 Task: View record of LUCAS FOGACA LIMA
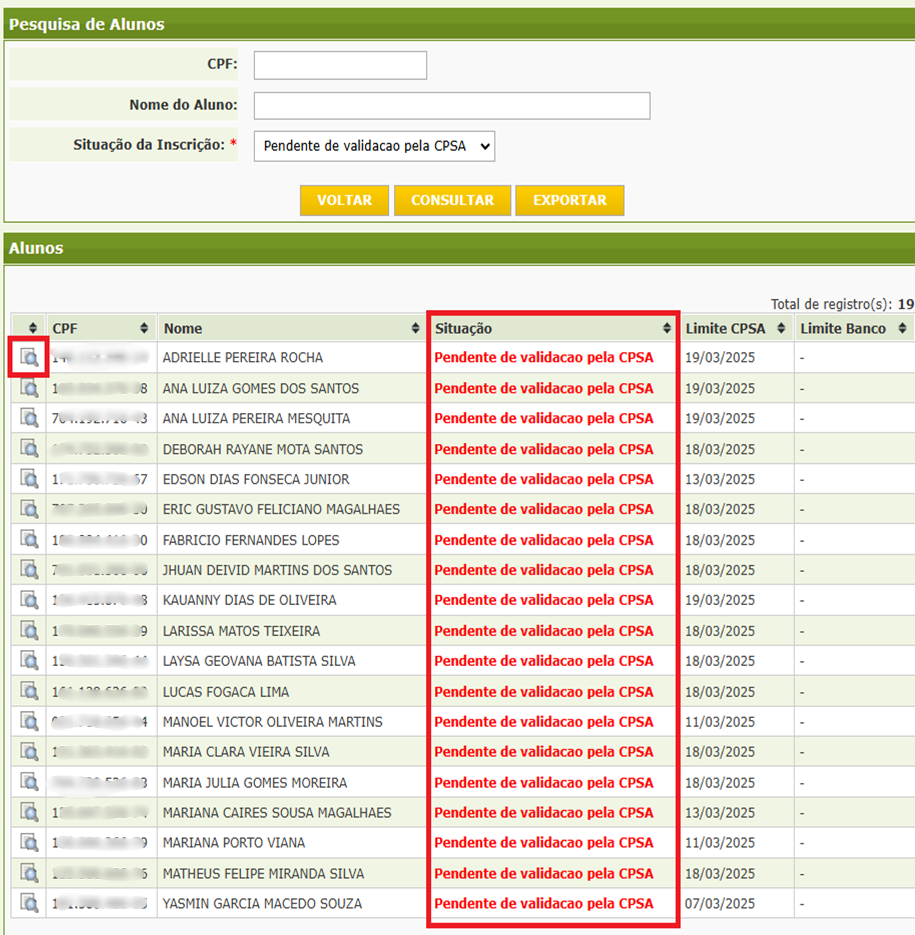click(28, 690)
